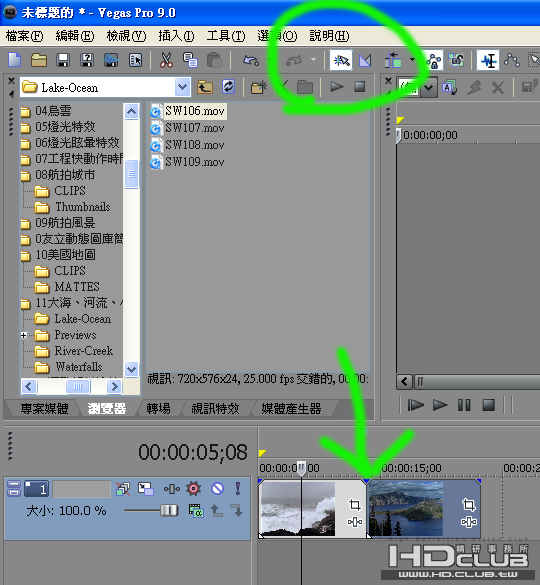Pause trimmer playback
Image resolution: width=540 pixels, height=585 pixels.
click(464, 405)
